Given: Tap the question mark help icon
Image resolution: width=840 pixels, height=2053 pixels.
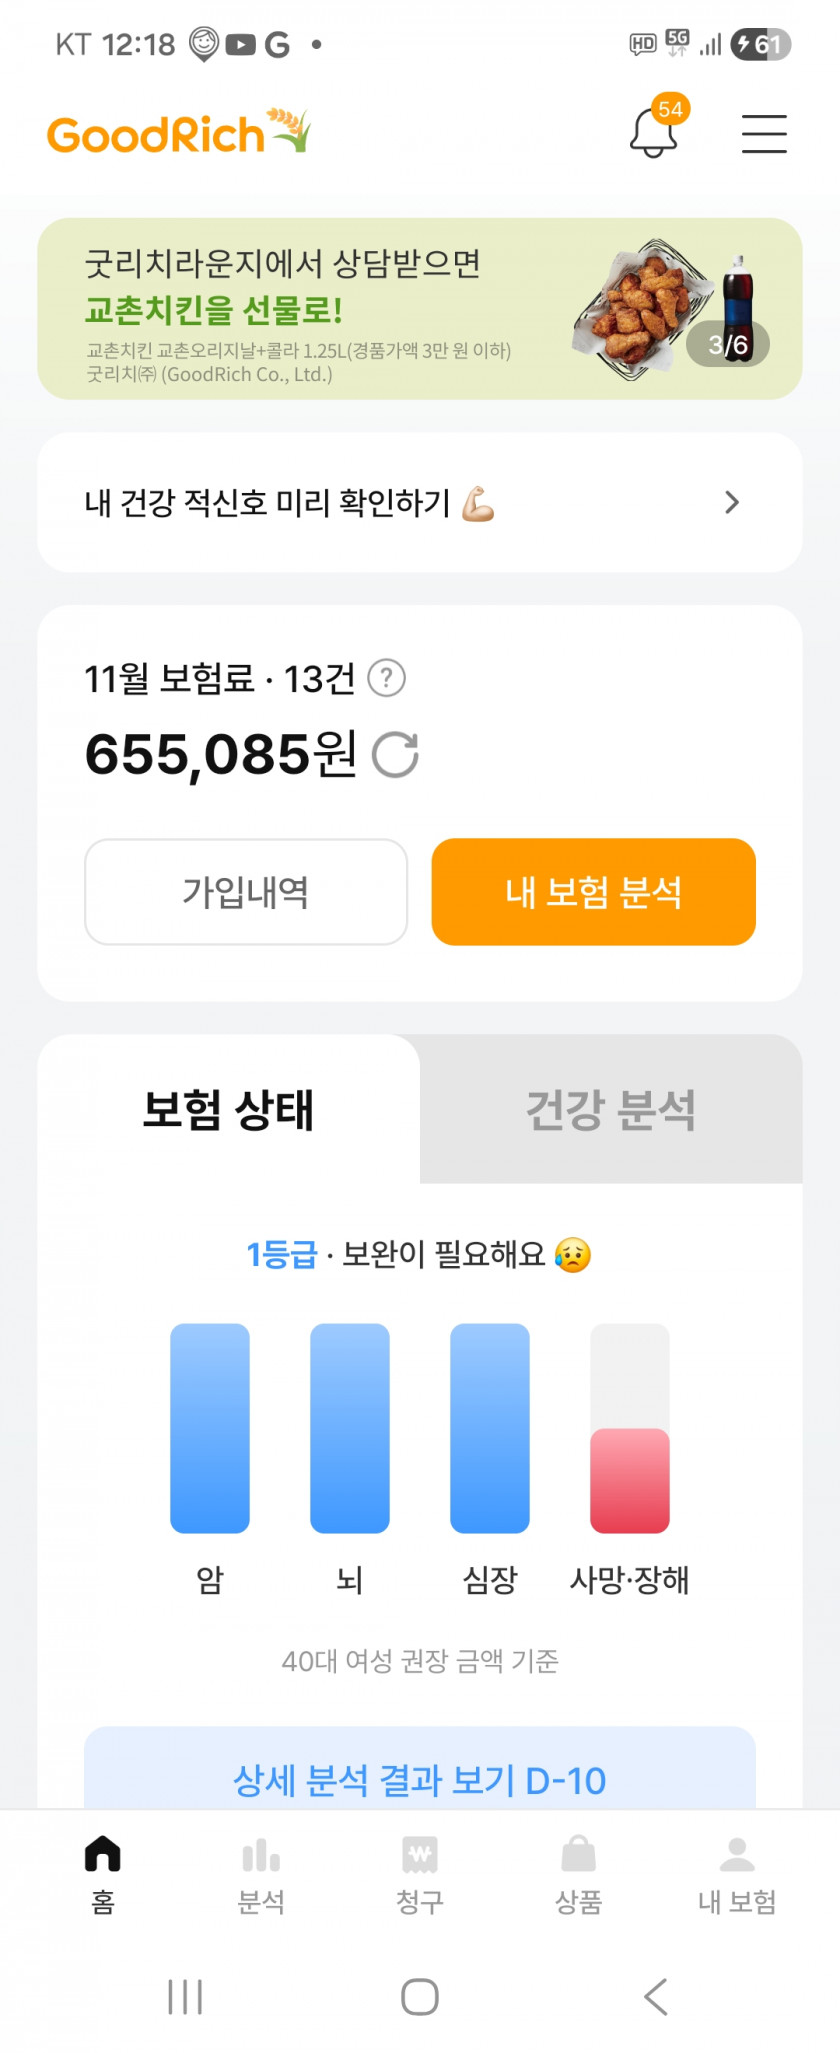Looking at the screenshot, I should [x=386, y=679].
